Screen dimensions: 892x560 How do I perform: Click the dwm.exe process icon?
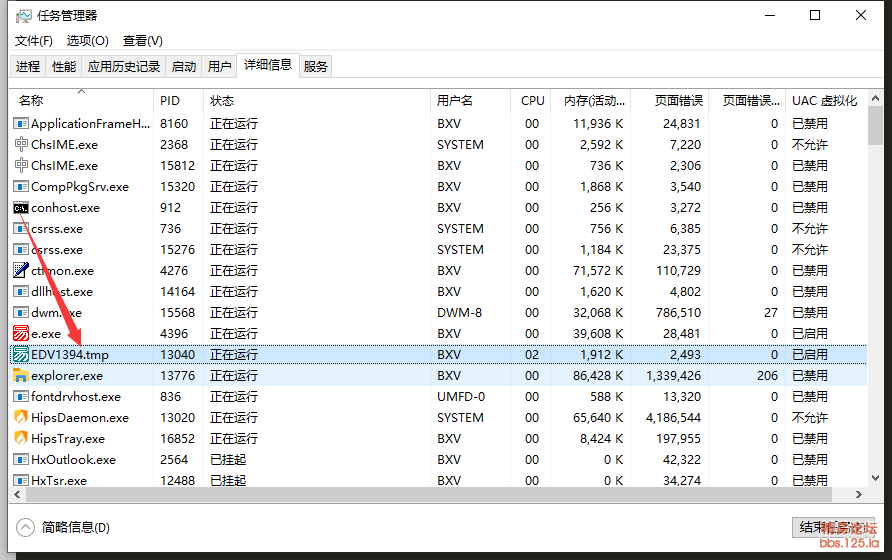tap(21, 312)
